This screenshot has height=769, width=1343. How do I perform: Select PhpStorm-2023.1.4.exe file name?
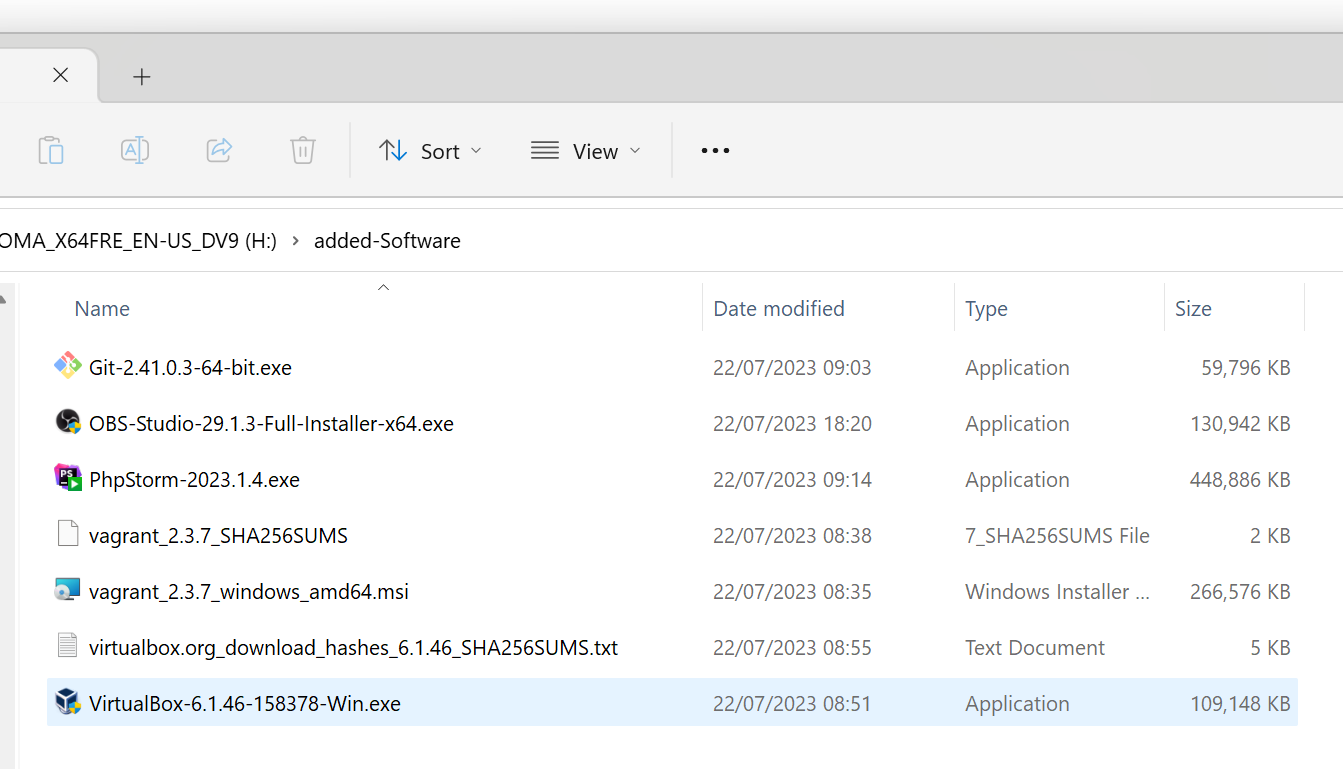point(194,480)
